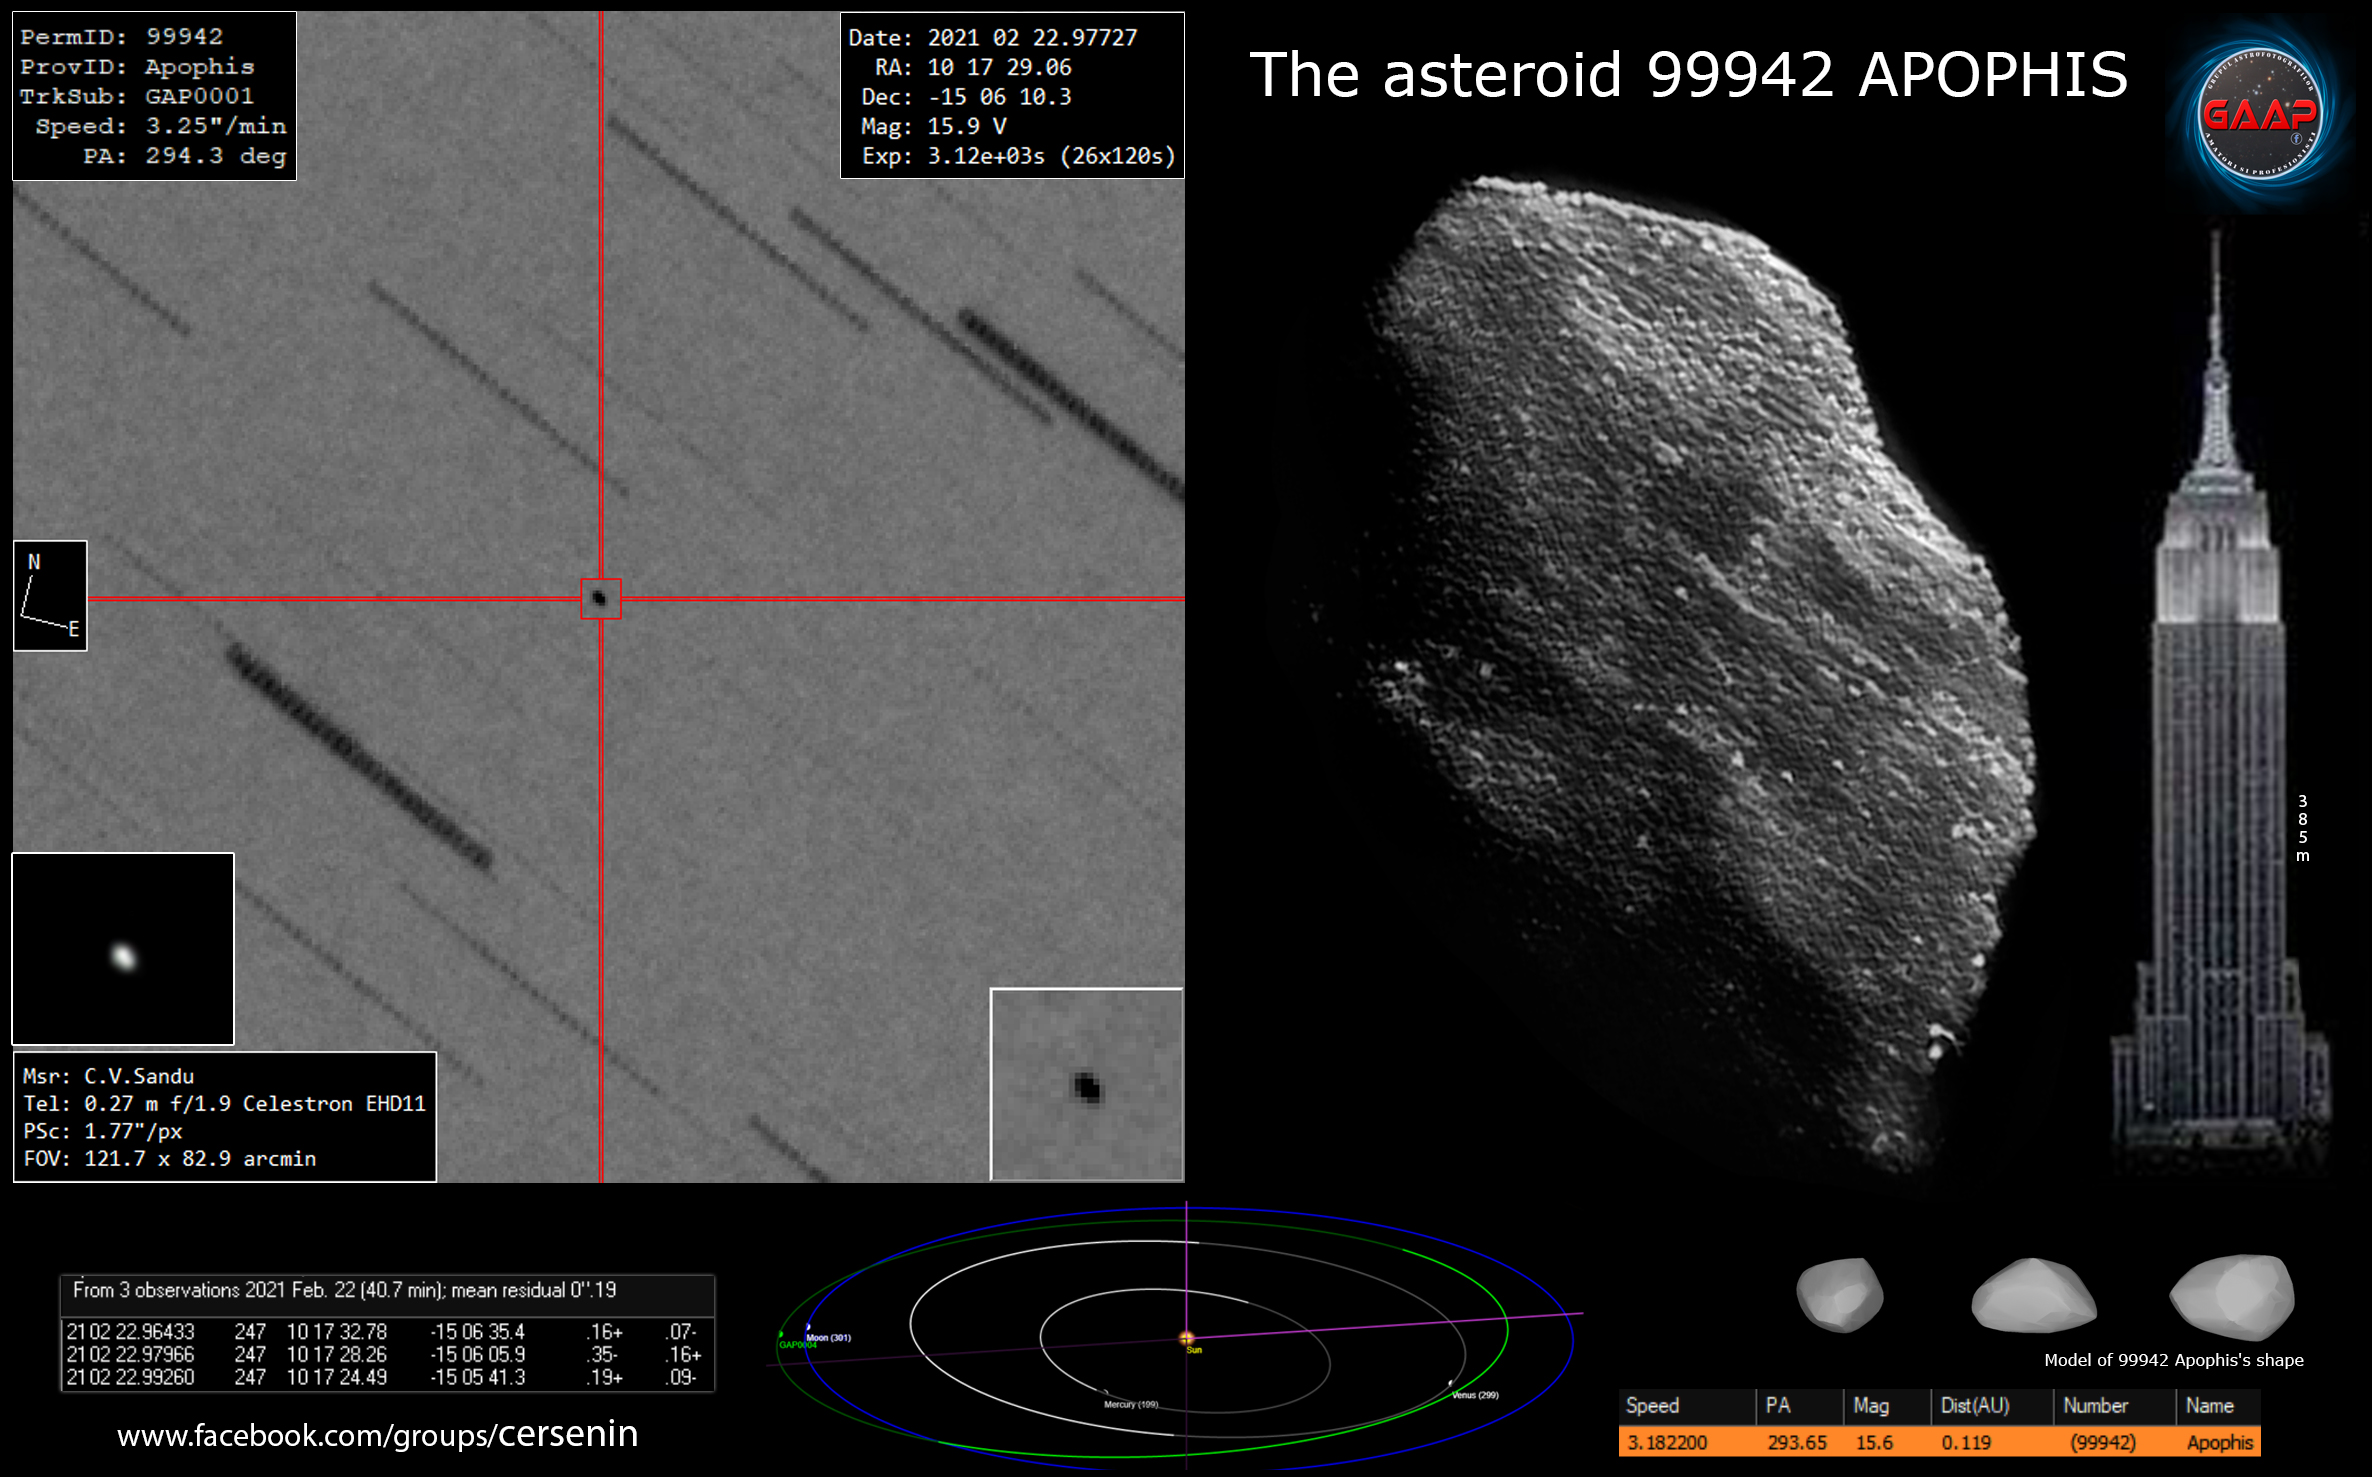Click the vertical '385 m' height label
Screen dimensions: 2372x1477
tap(2303, 829)
